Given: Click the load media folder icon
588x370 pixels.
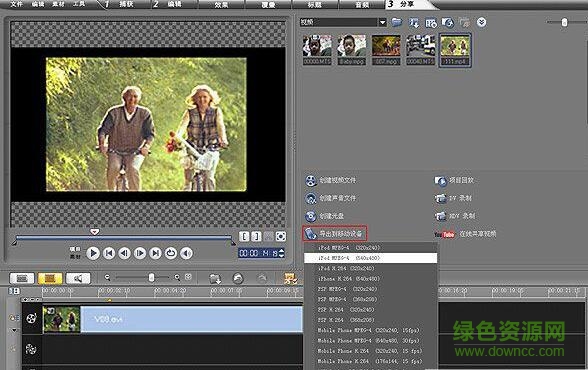Looking at the screenshot, I should tap(397, 22).
